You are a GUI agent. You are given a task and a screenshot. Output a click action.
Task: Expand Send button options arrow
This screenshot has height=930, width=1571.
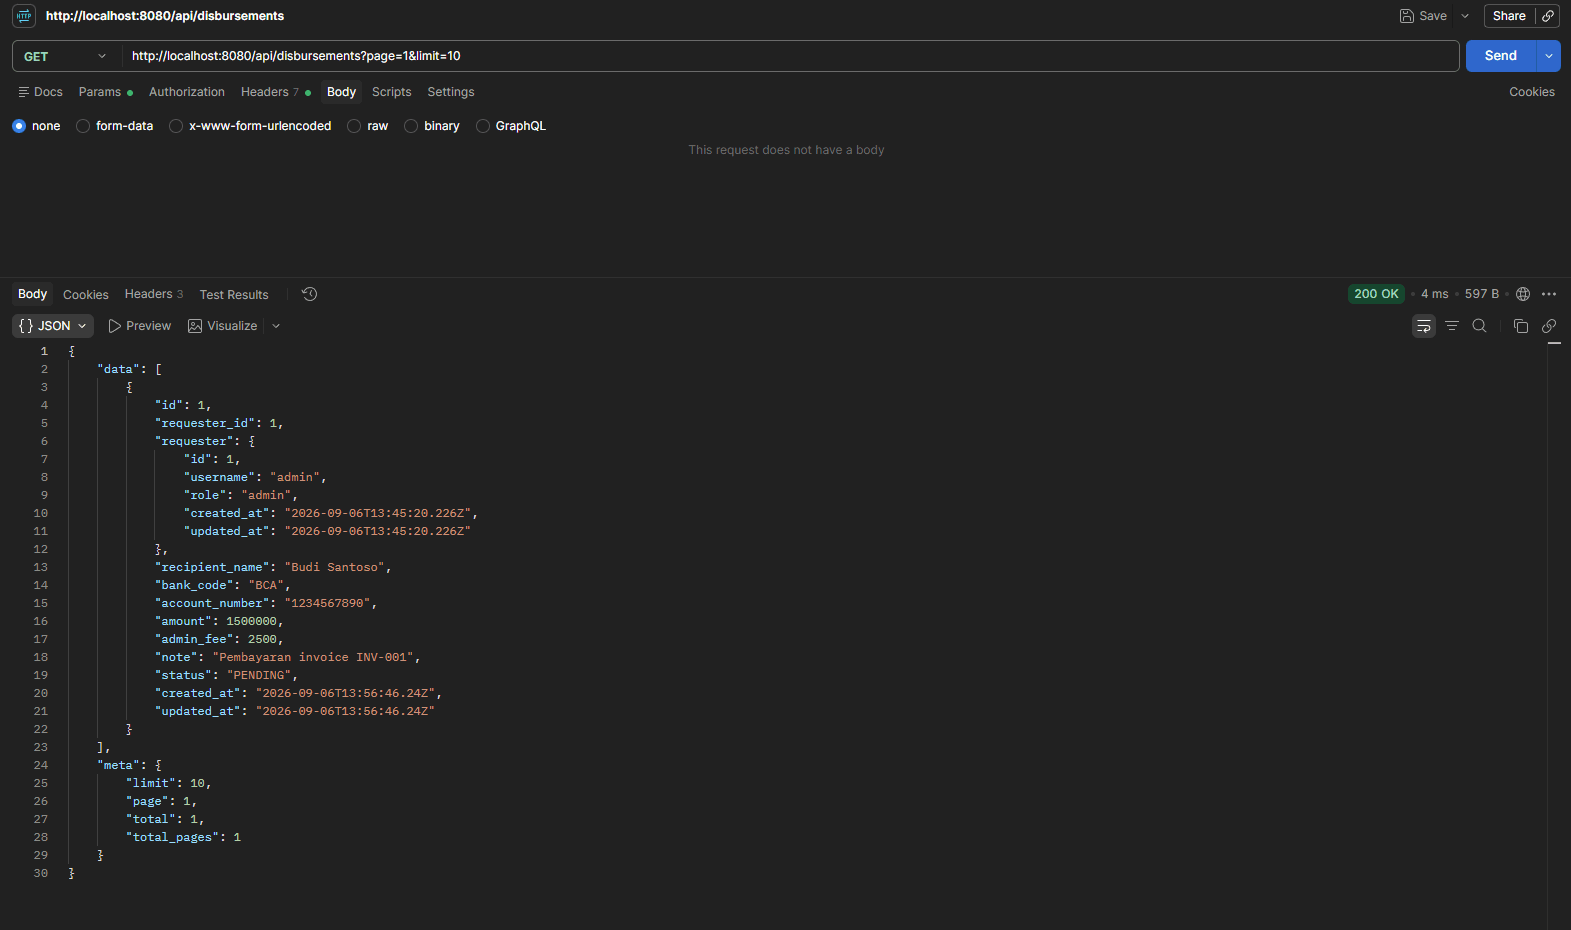coord(1548,56)
